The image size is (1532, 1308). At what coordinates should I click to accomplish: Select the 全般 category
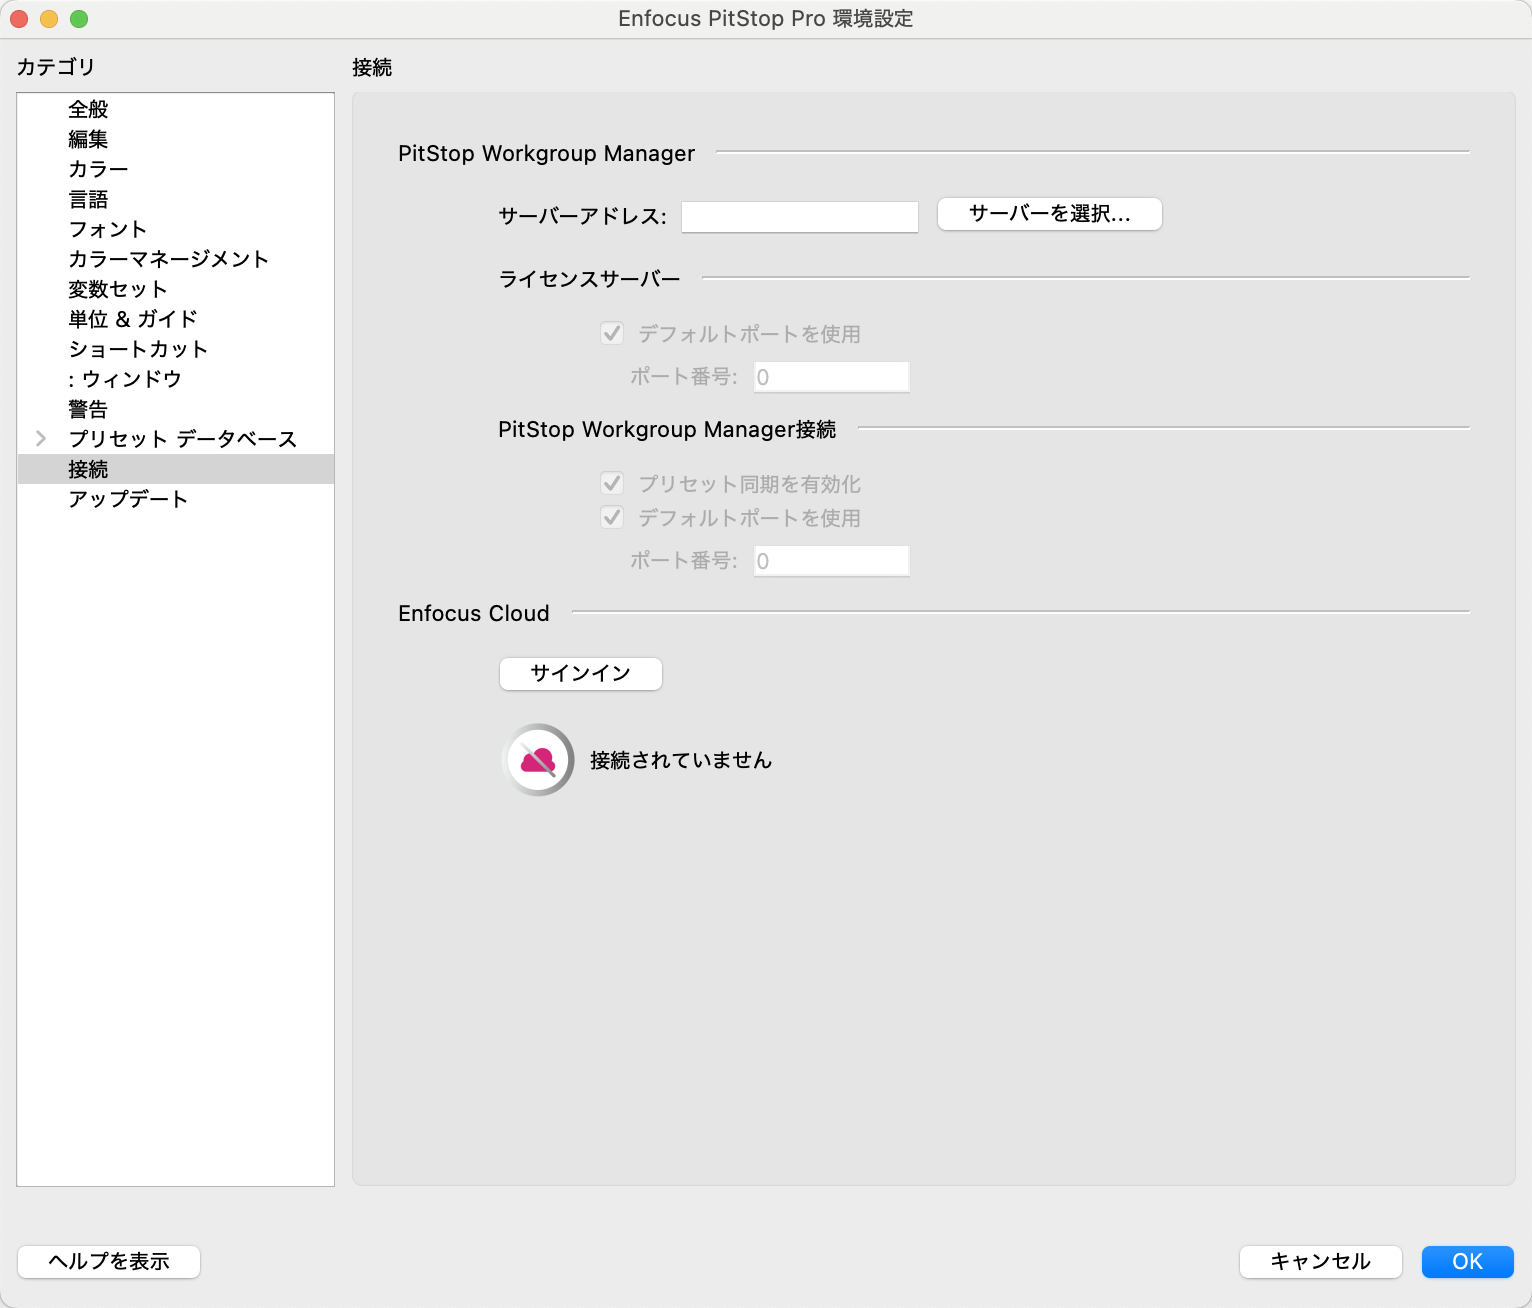(x=176, y=109)
